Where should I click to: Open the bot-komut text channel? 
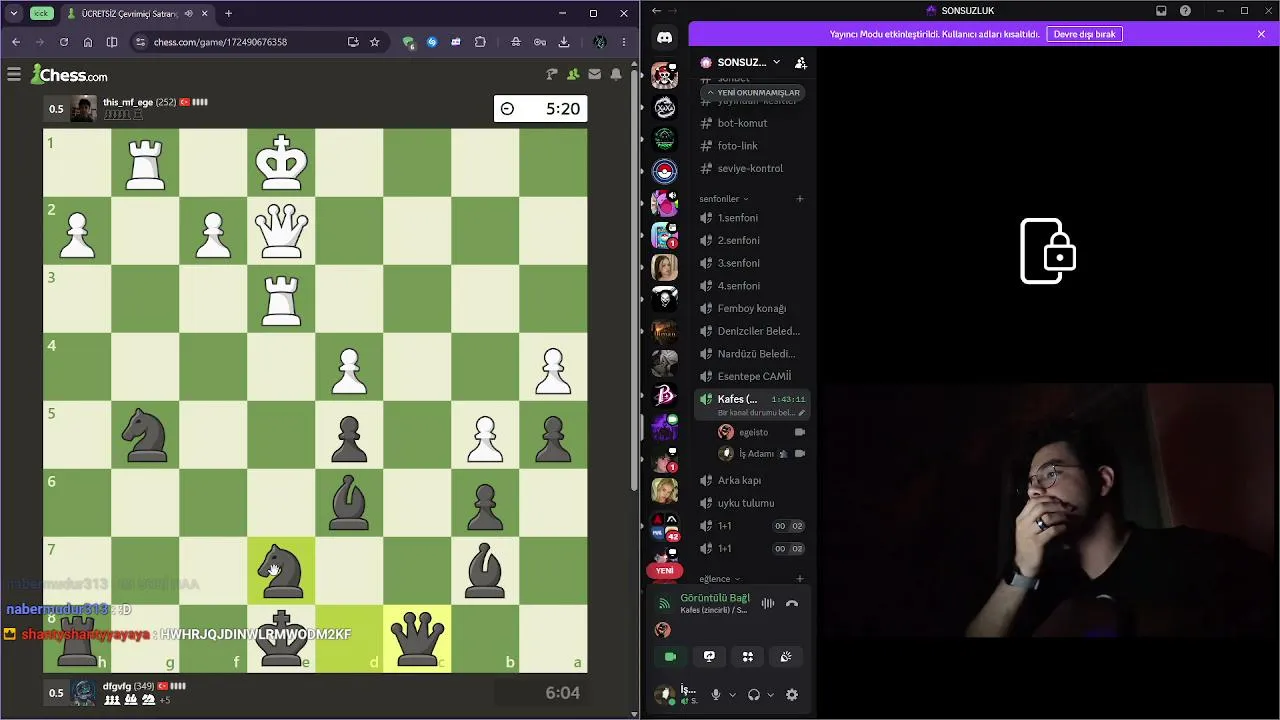(x=752, y=123)
